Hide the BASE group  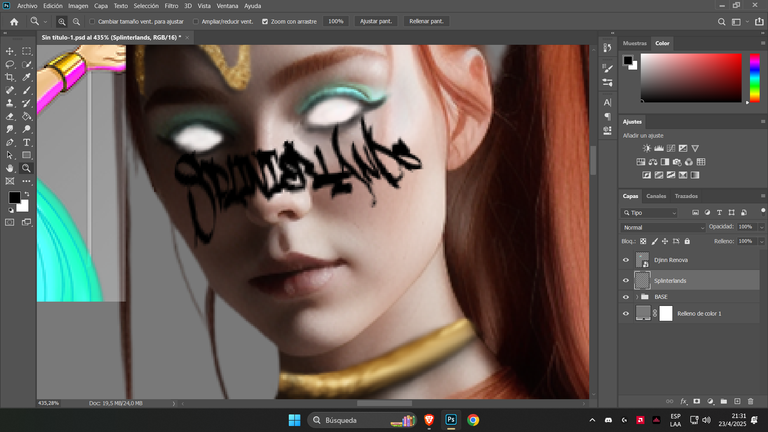tap(625, 297)
